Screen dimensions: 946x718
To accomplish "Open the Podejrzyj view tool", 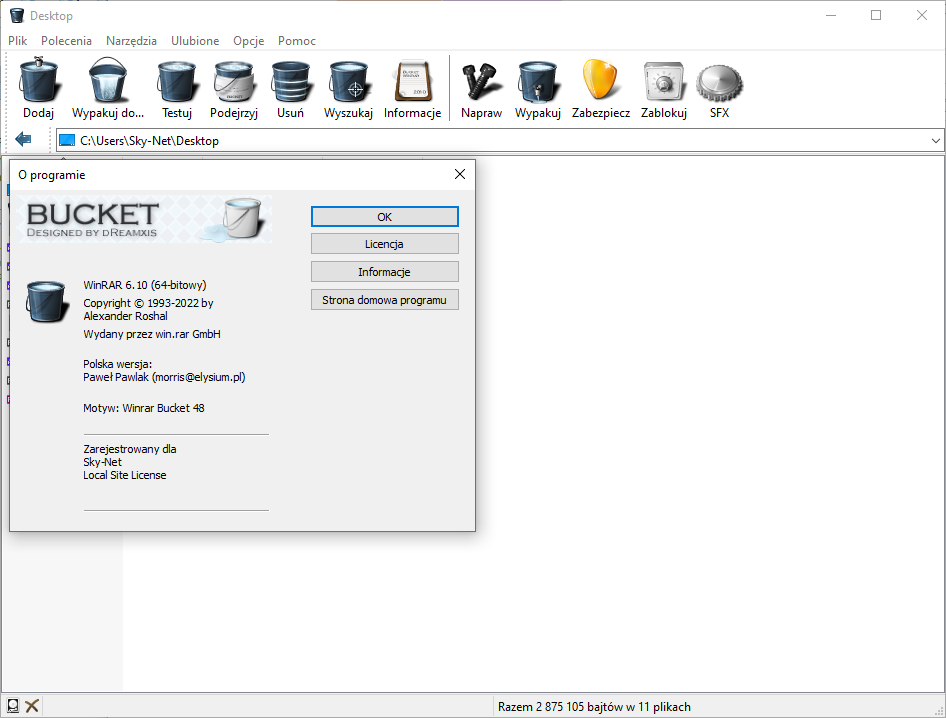I will pyautogui.click(x=234, y=81).
